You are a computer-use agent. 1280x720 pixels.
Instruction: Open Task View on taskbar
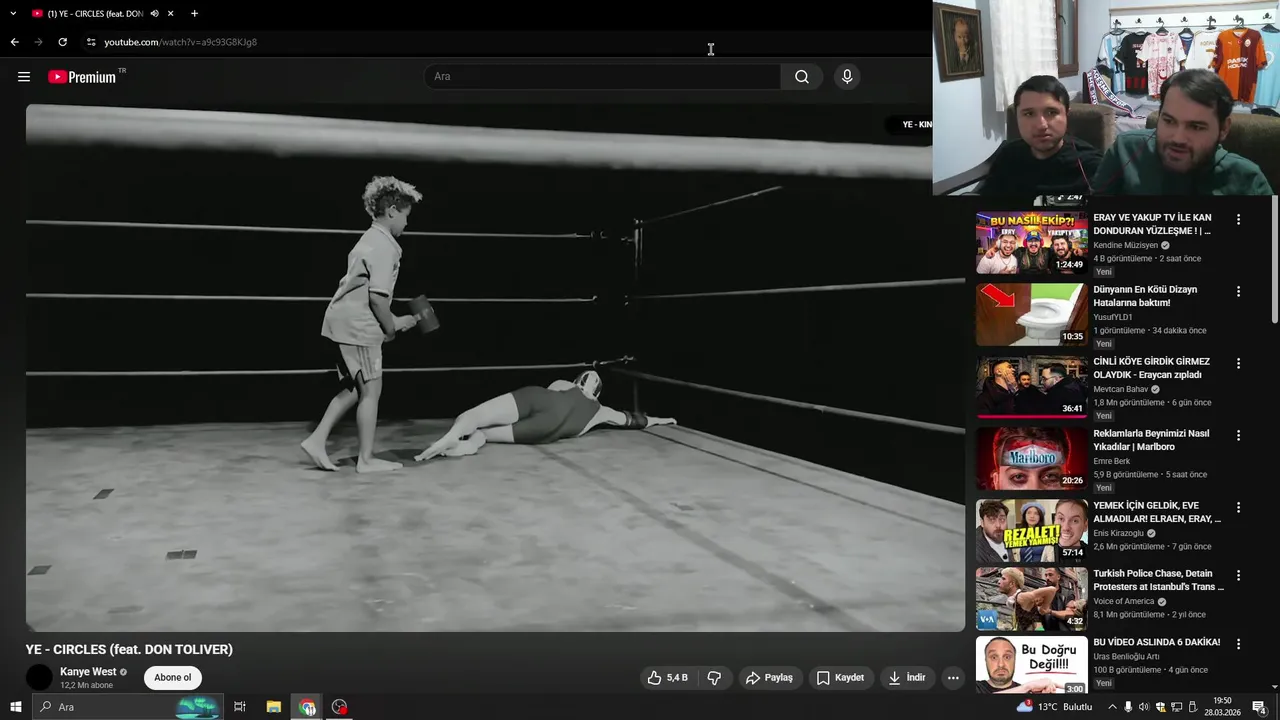click(240, 707)
